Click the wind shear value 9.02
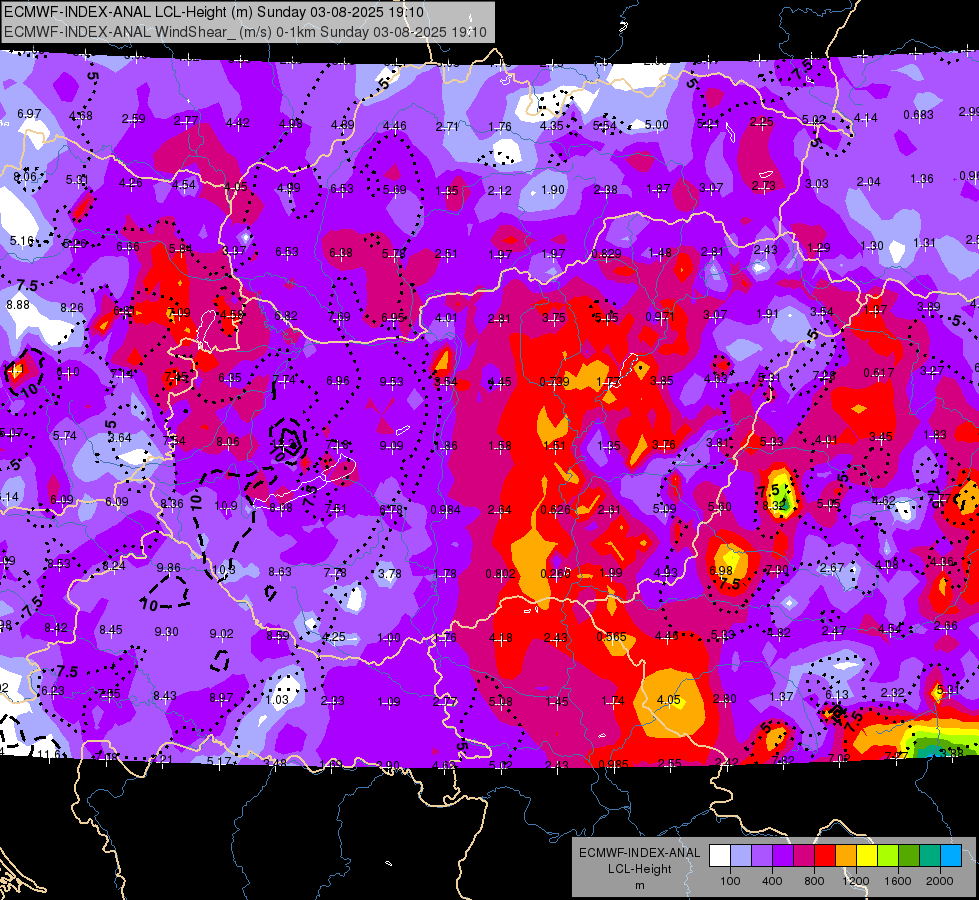 222,634
